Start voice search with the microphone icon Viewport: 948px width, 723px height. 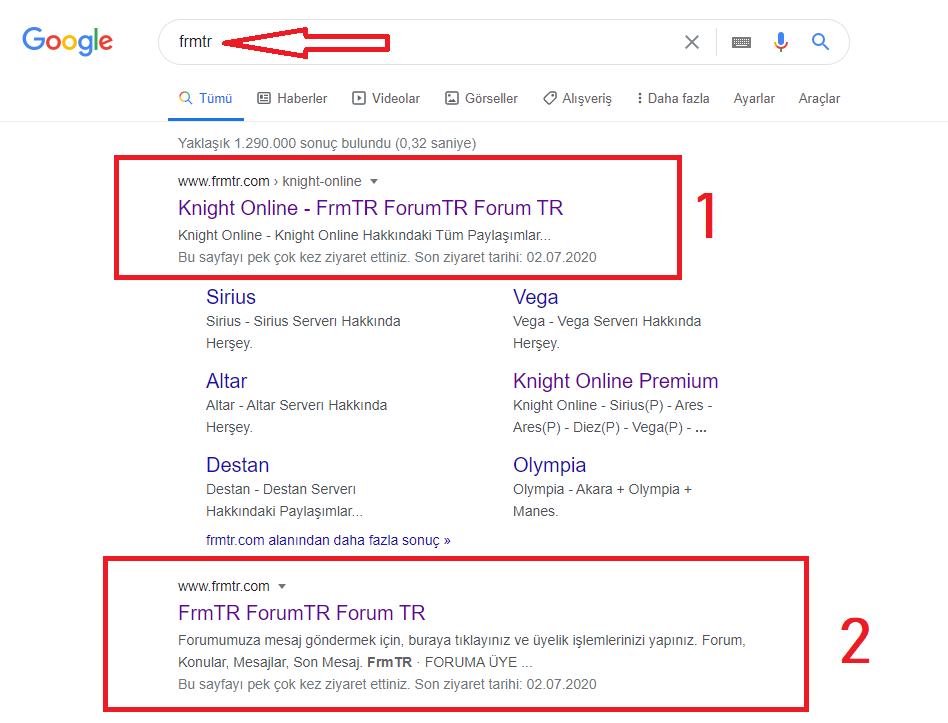[x=781, y=42]
